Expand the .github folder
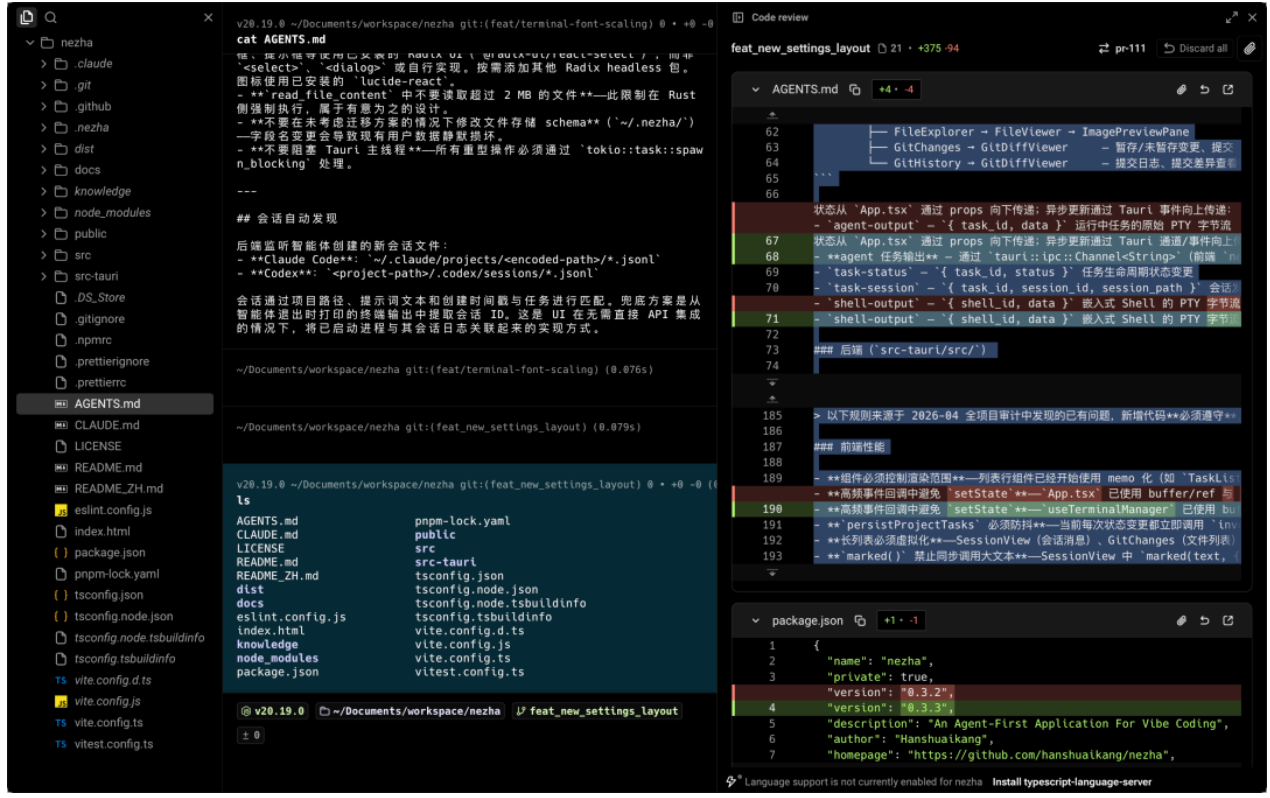This screenshot has height=798, width=1270. 44,106
